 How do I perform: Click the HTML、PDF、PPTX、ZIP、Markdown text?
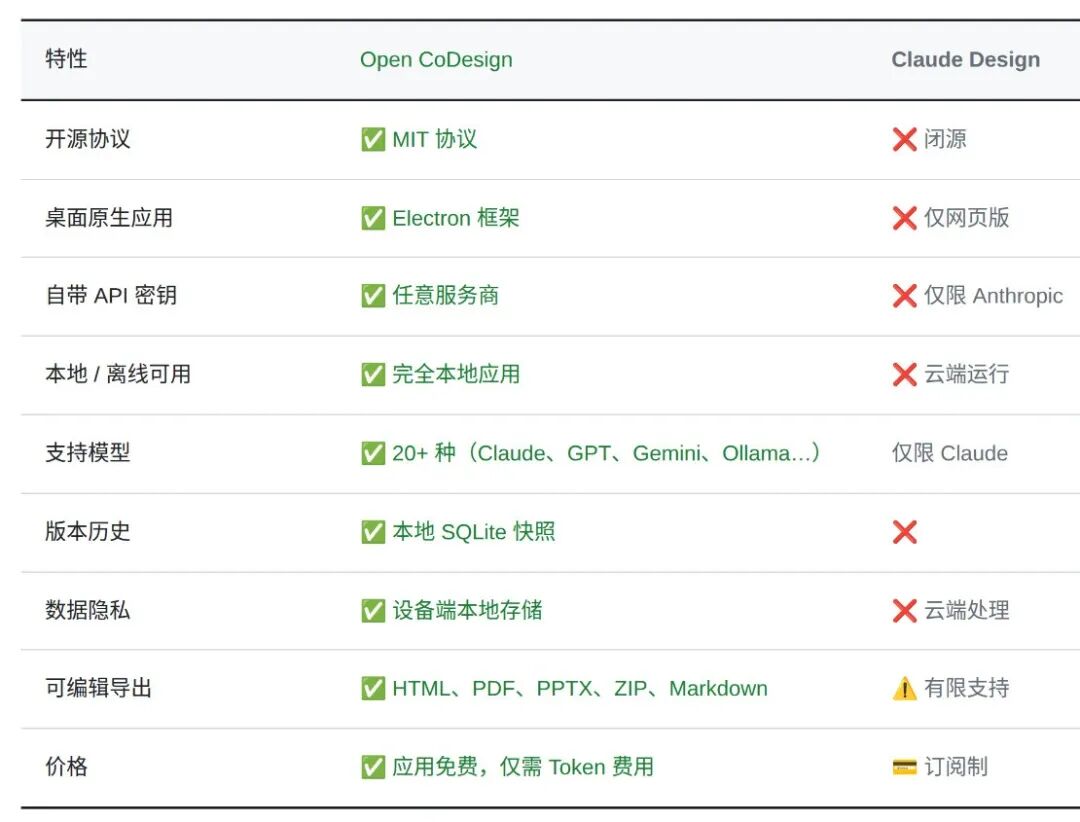pyautogui.click(x=579, y=689)
